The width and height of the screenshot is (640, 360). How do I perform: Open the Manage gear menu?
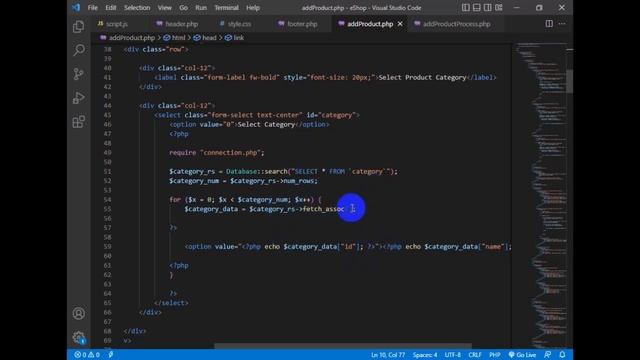[x=79, y=337]
